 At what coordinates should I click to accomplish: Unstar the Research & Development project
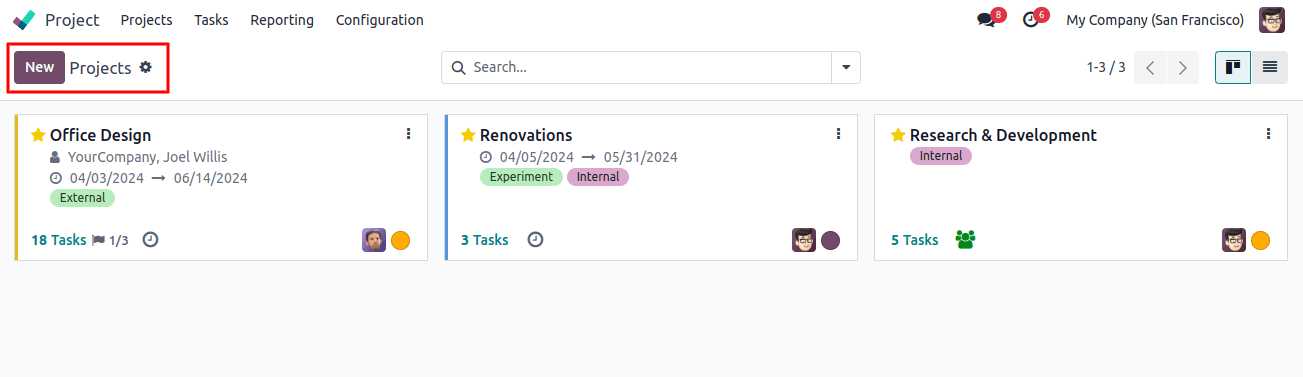(x=898, y=135)
